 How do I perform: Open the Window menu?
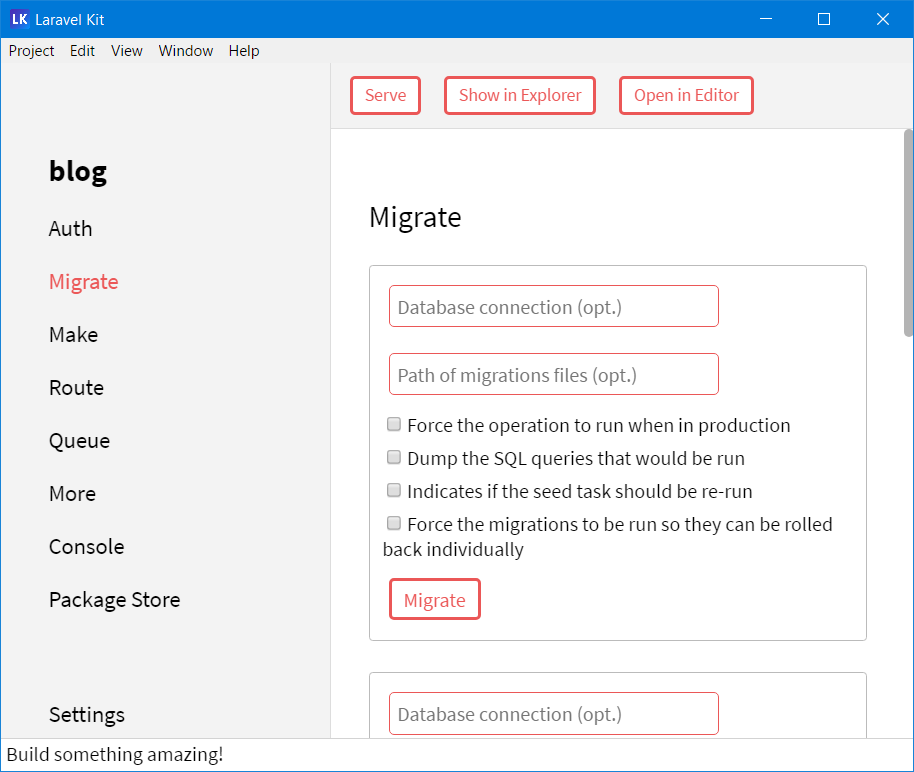click(x=186, y=51)
